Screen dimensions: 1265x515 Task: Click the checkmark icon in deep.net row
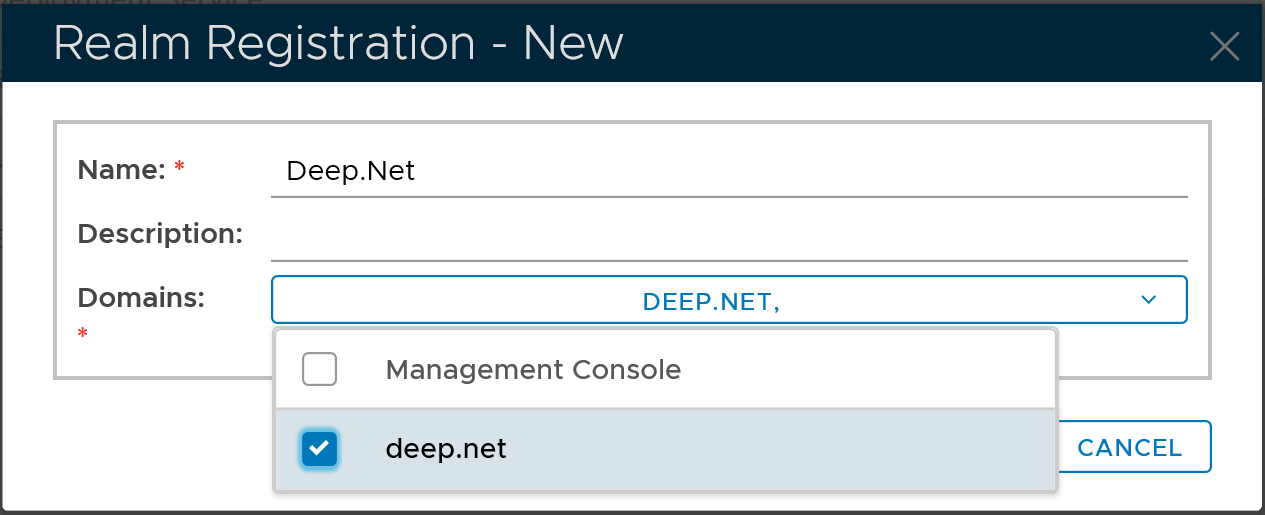319,449
